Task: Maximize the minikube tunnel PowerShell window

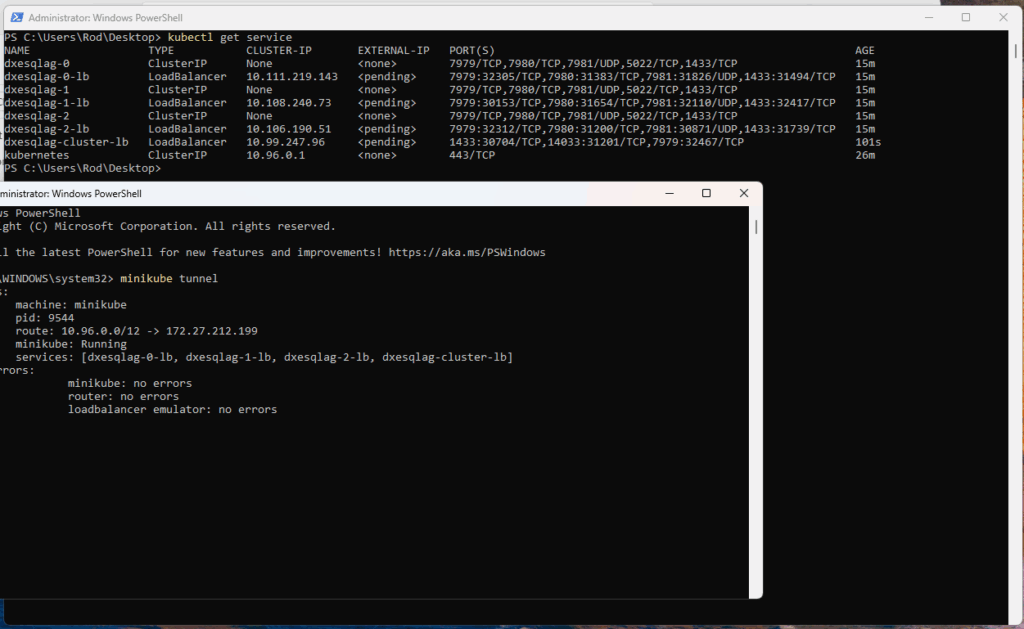Action: [706, 193]
